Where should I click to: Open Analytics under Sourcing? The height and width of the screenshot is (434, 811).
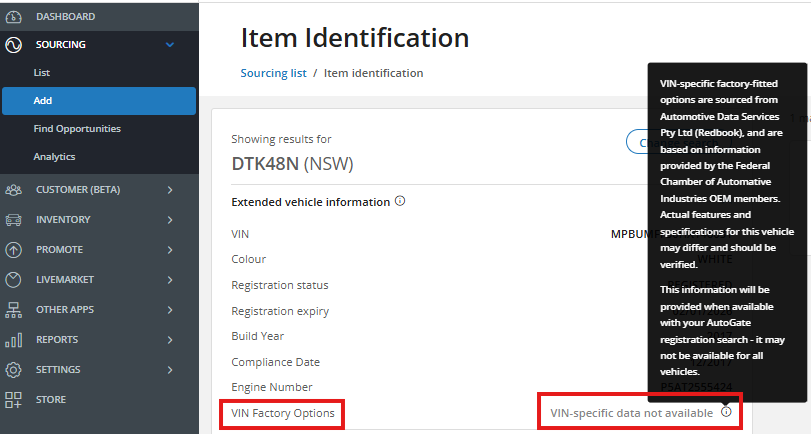54,157
